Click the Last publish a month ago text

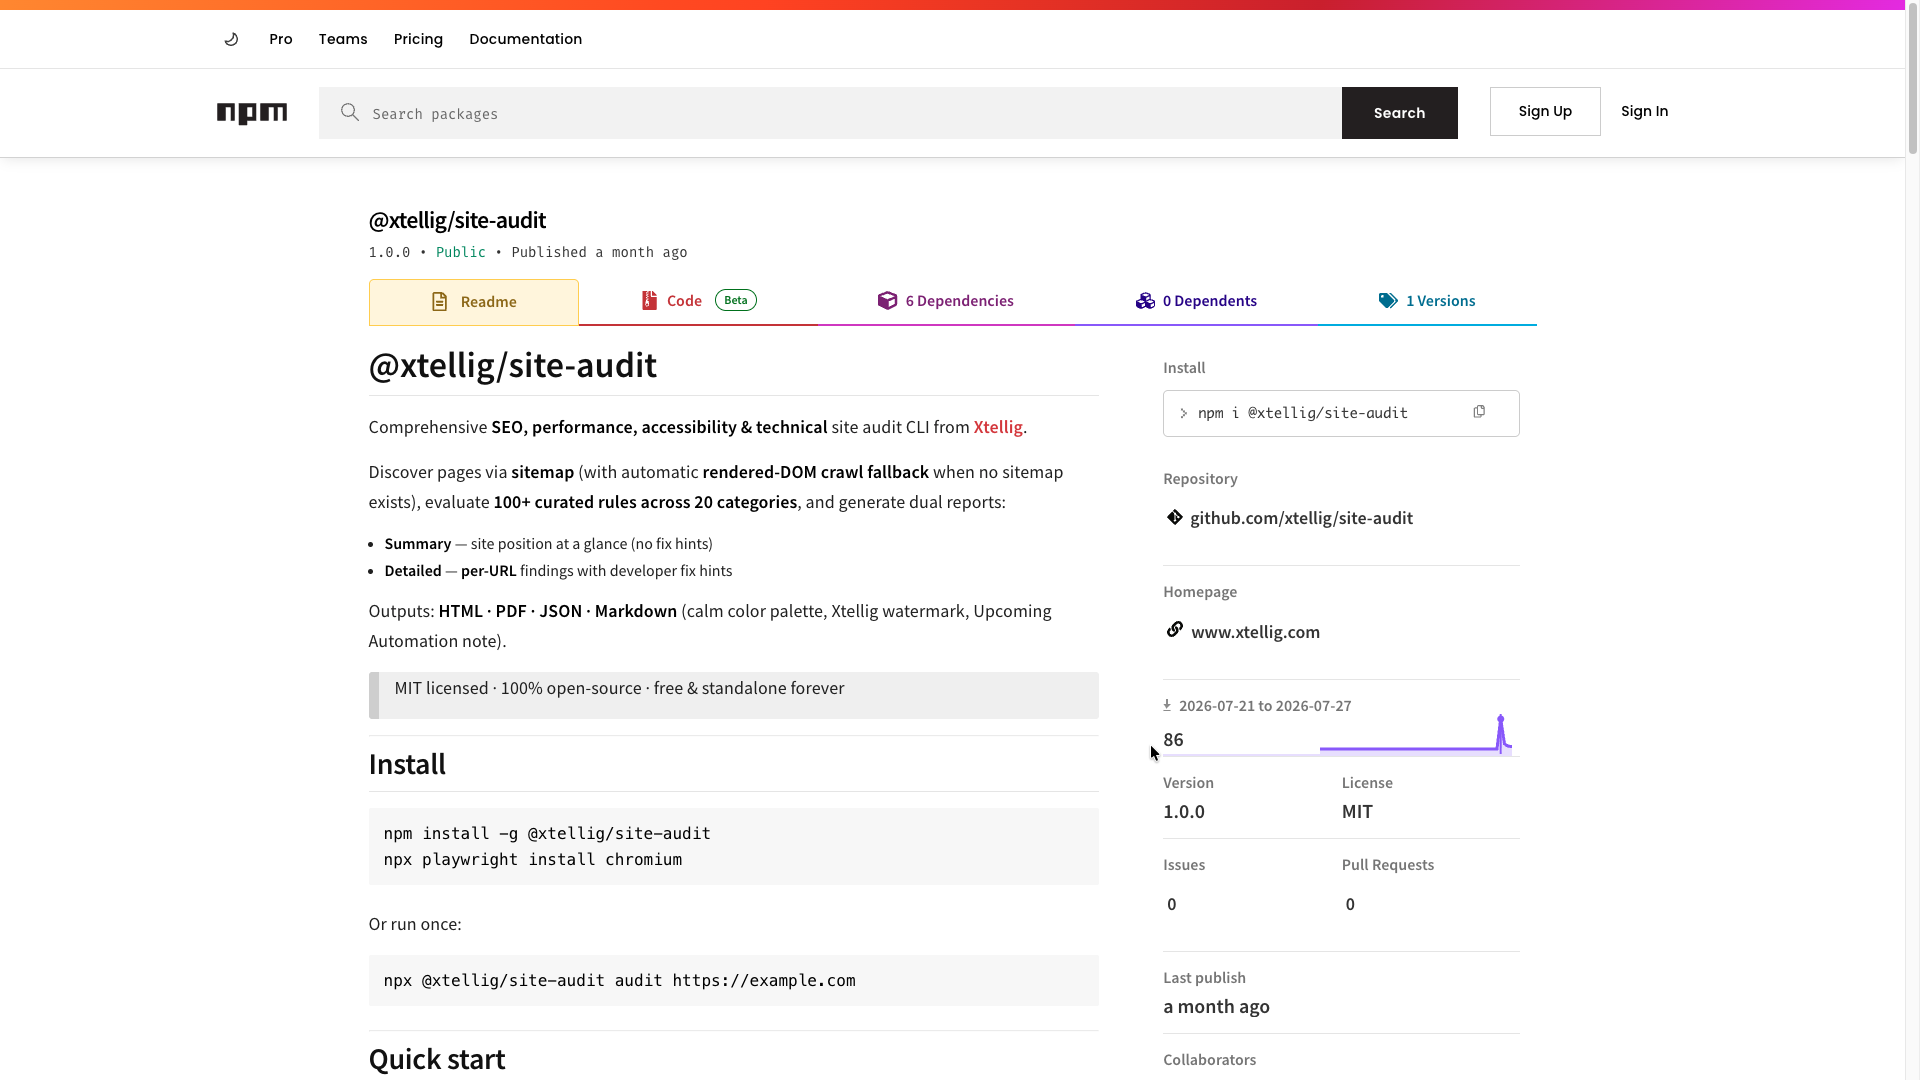[1216, 1007]
